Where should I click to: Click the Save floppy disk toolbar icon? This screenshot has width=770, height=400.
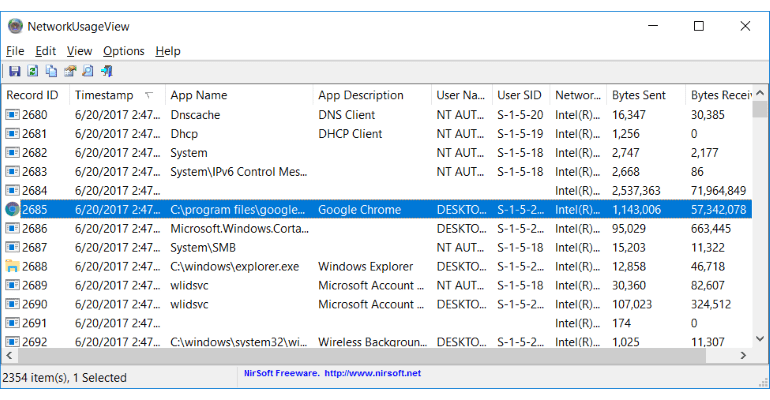coord(14,71)
